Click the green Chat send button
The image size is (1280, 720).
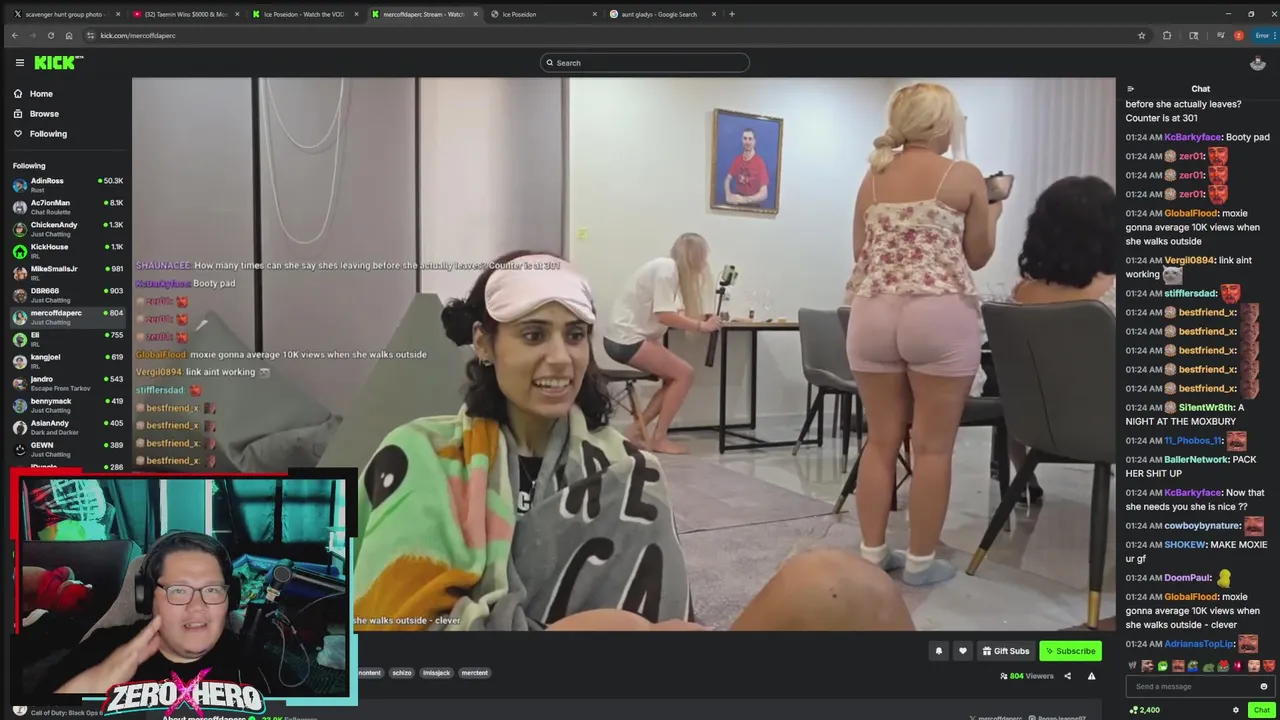(x=1261, y=710)
